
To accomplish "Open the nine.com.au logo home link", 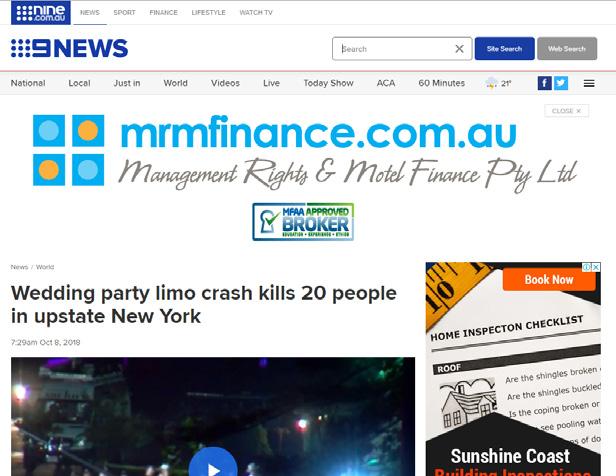I will pos(41,13).
